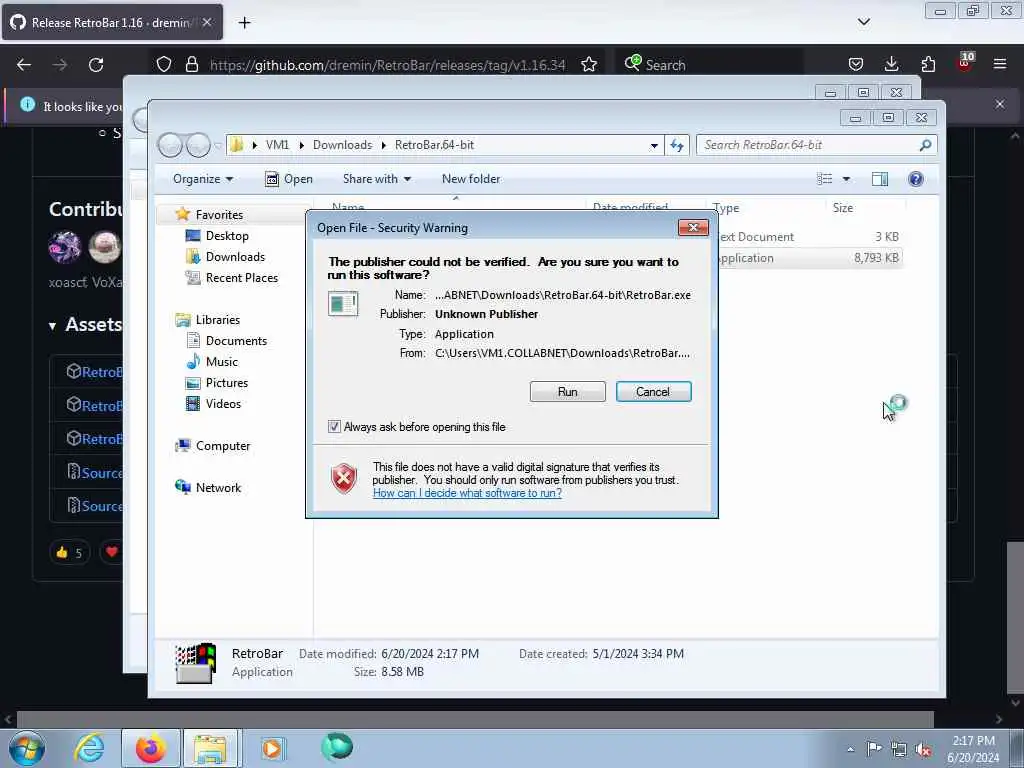Select Favorites in the navigation pane

pos(219,215)
